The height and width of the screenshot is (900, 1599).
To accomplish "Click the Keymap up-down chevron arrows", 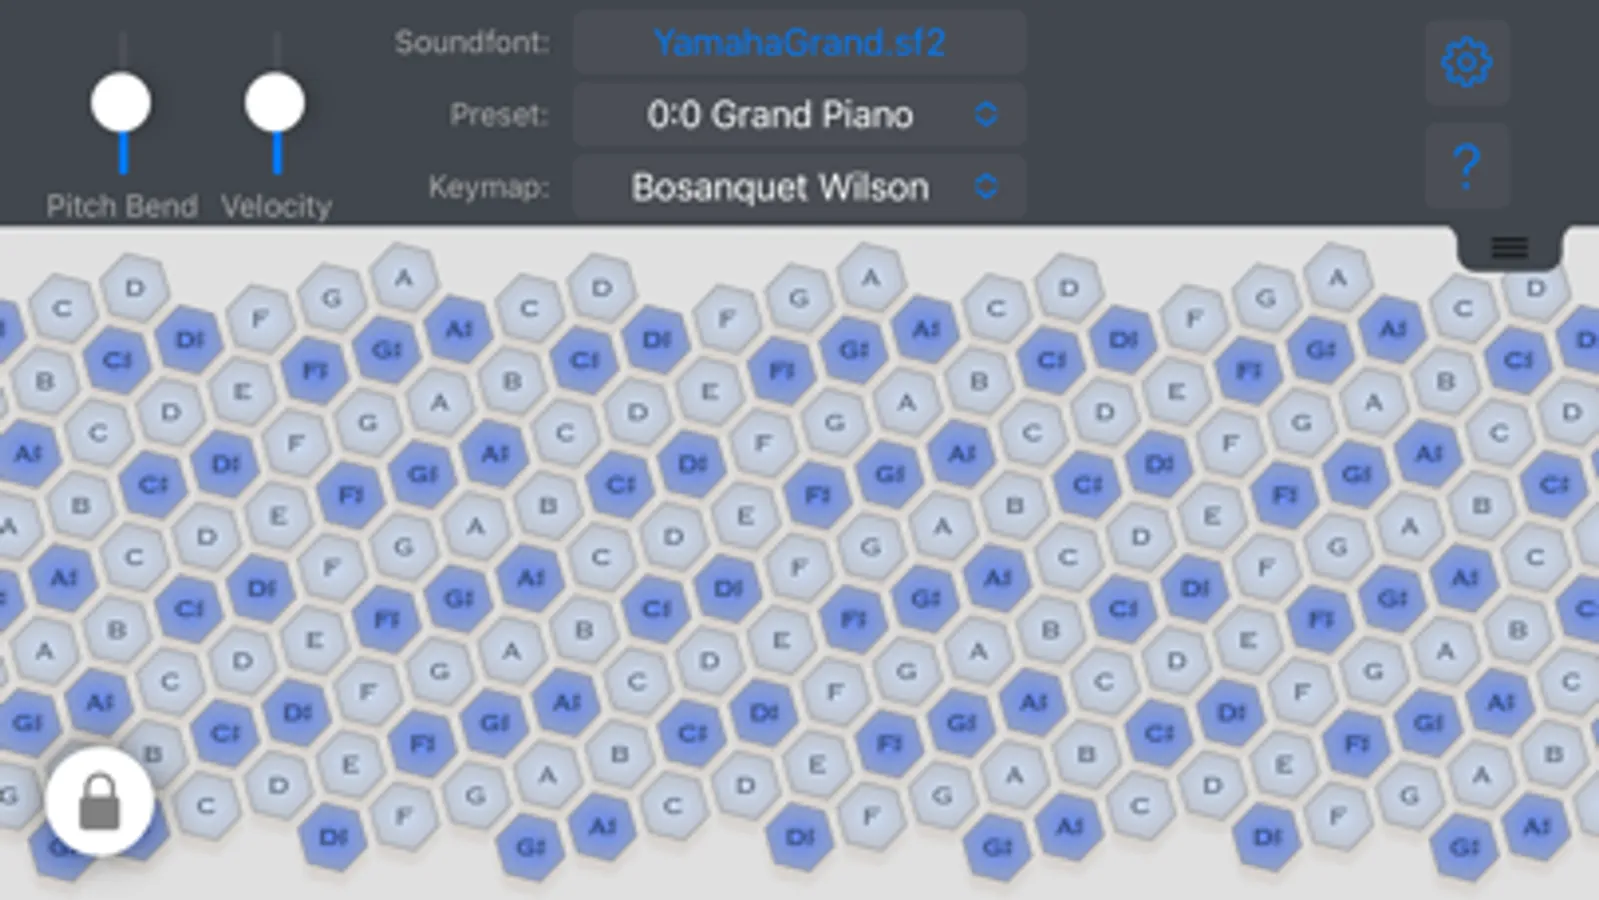I will point(986,187).
